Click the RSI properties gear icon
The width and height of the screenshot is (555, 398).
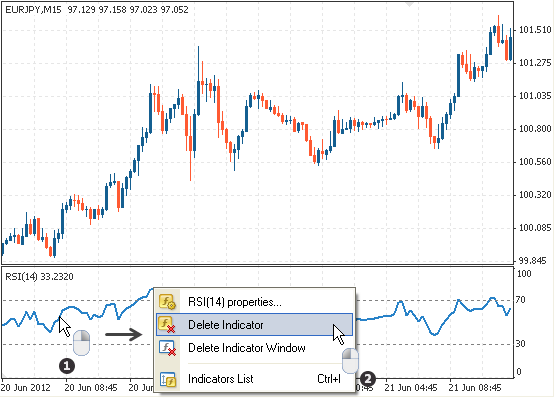167,302
